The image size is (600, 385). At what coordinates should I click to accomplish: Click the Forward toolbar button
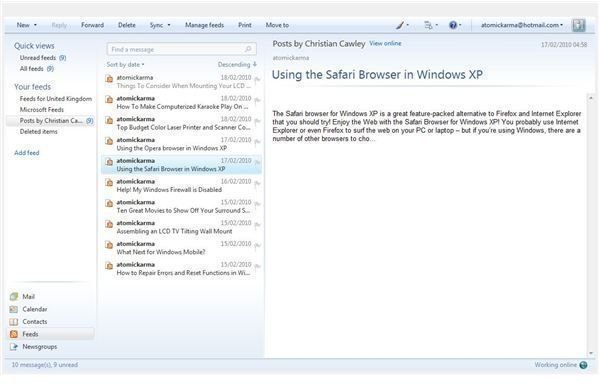pyautogui.click(x=93, y=25)
